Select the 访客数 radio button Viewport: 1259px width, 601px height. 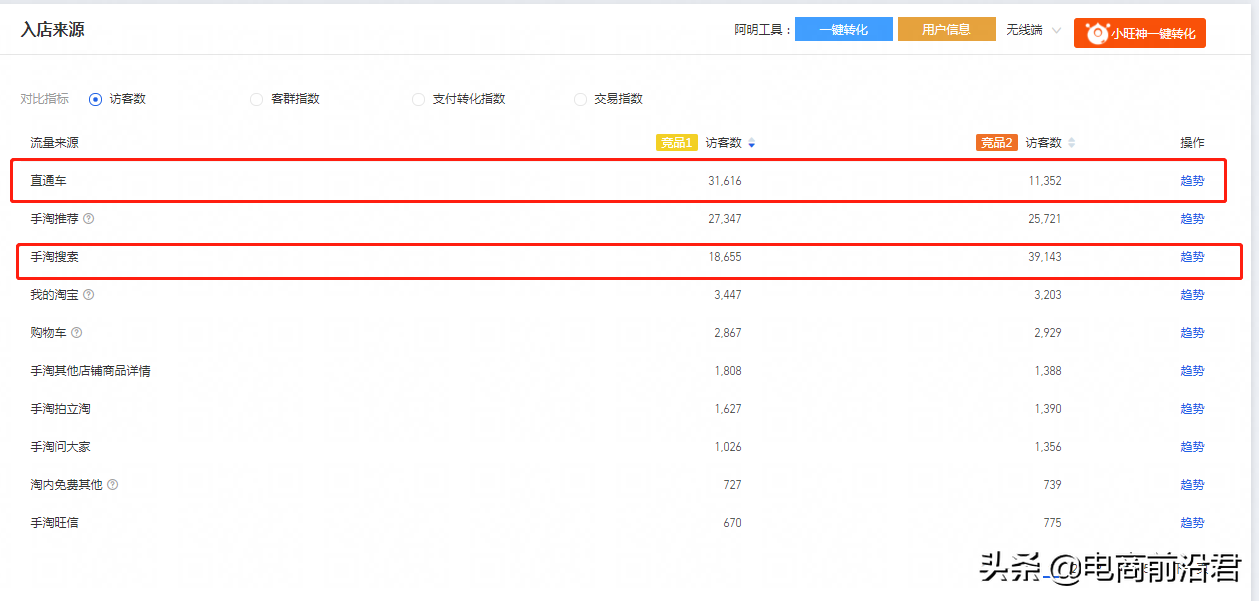click(96, 99)
